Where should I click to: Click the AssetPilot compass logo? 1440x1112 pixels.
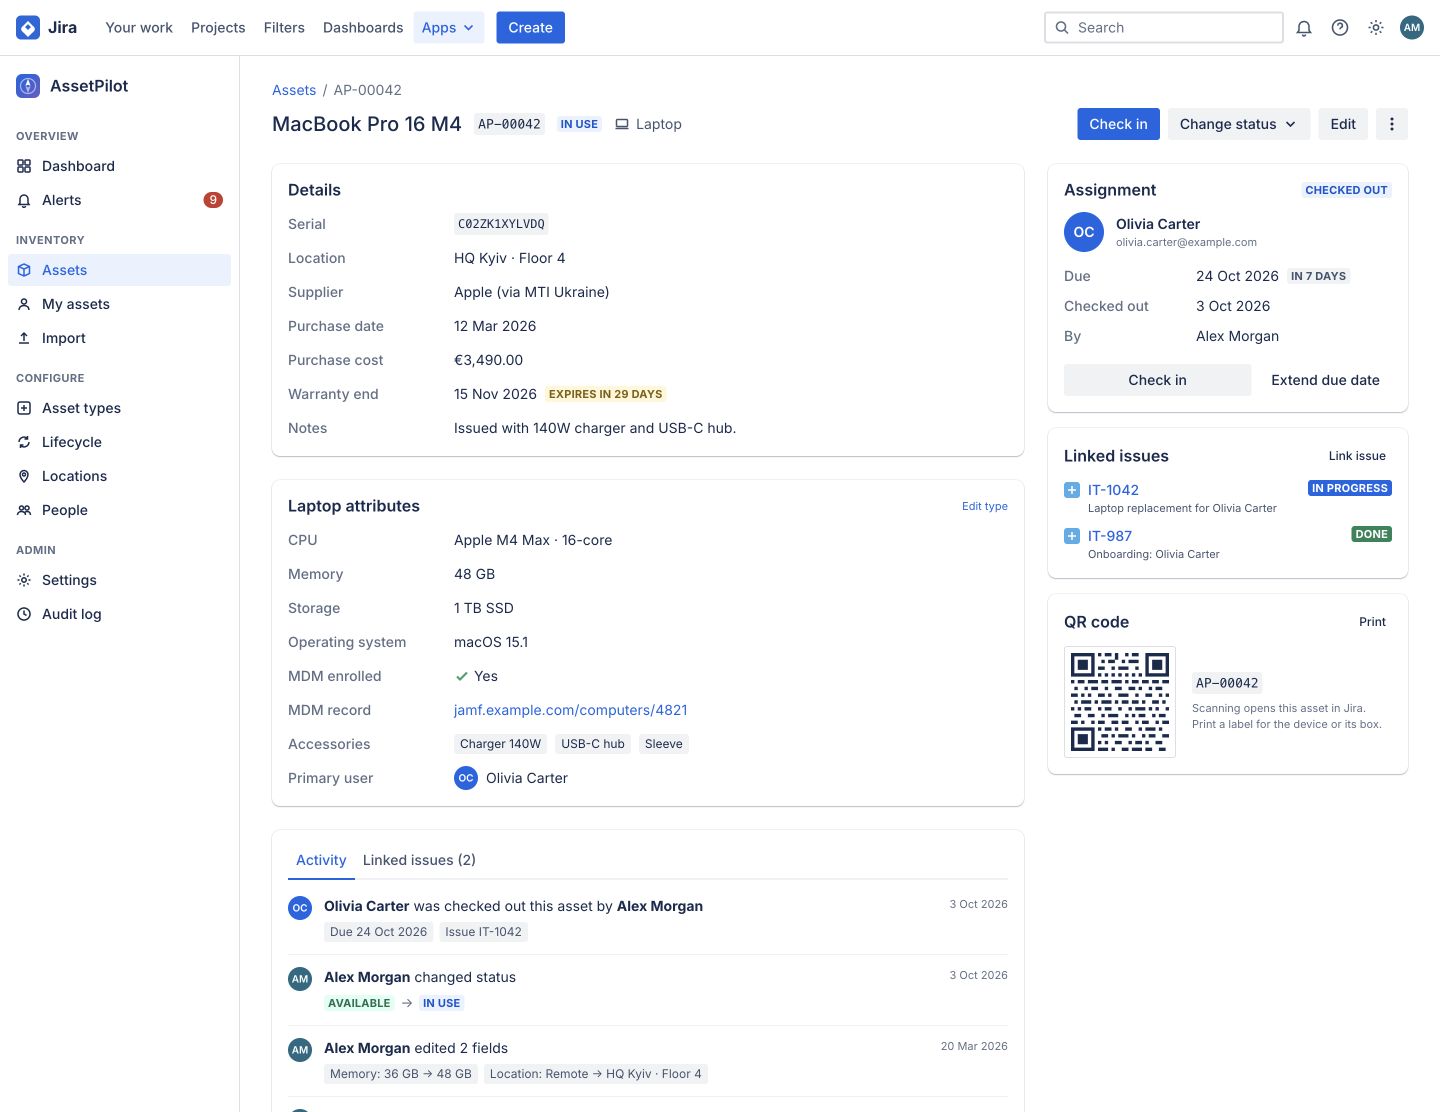[x=28, y=86]
